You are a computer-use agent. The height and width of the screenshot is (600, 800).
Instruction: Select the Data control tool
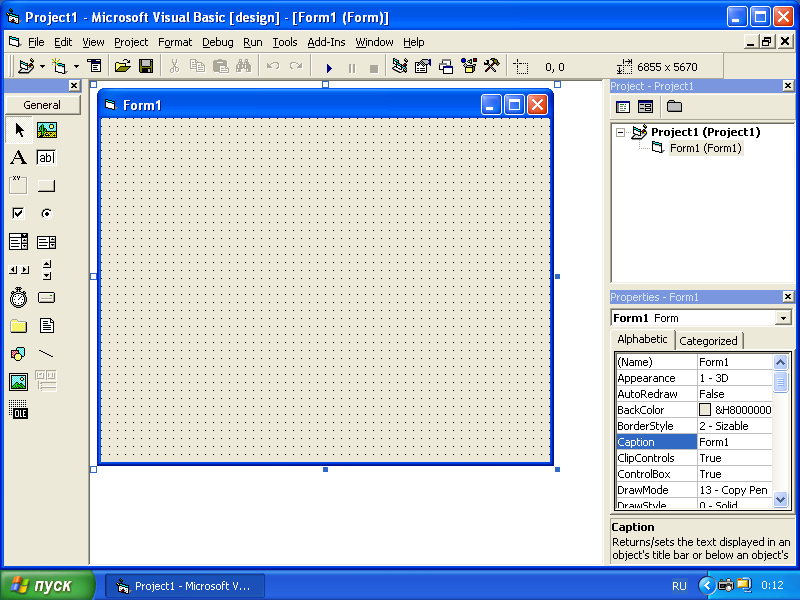(x=46, y=382)
